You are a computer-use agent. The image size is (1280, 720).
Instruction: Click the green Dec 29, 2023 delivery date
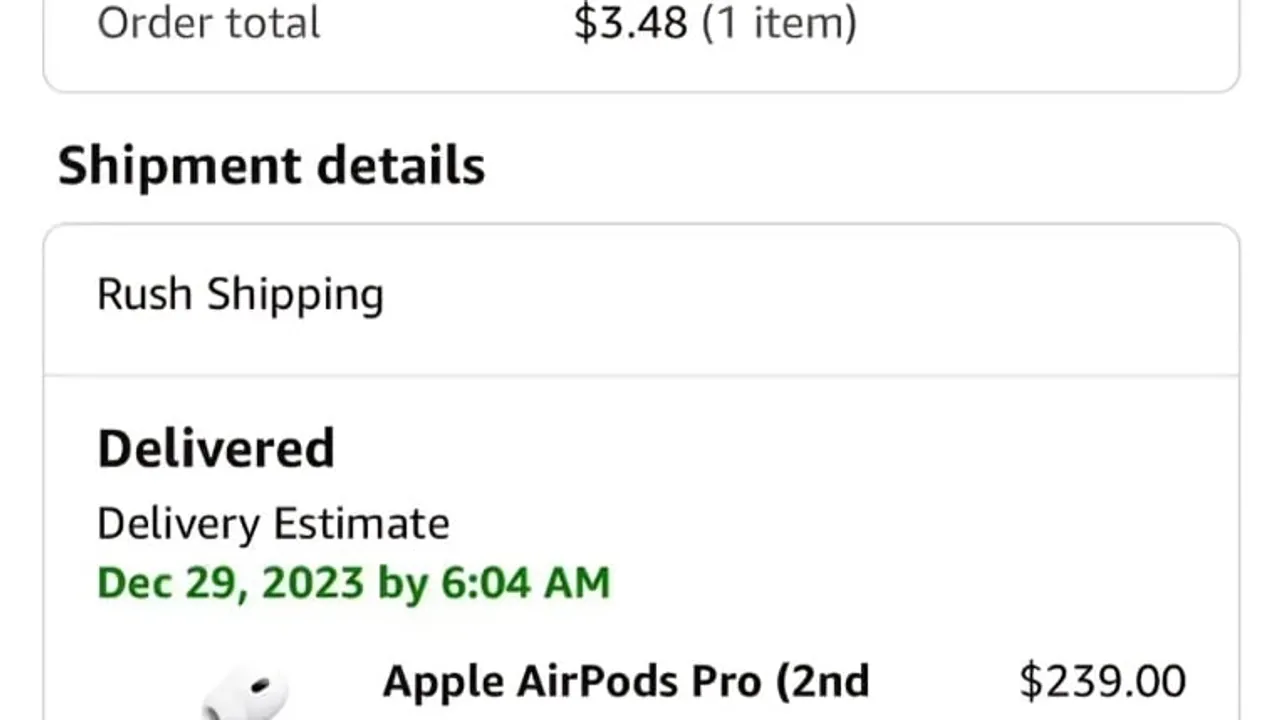coord(353,583)
